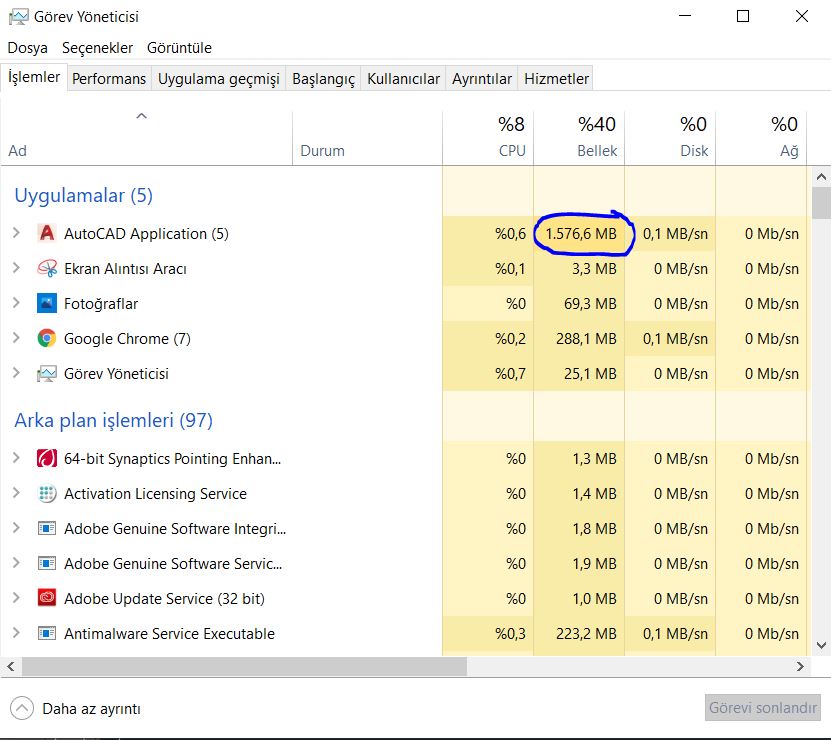Collapse details with Daha az ayrıntı arrow
The height and width of the screenshot is (740, 831).
pyautogui.click(x=22, y=709)
